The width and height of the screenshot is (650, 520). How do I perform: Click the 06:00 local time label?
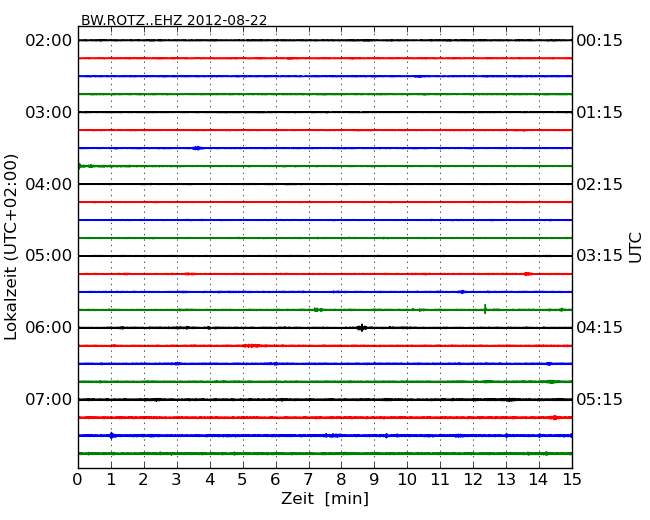coord(49,328)
